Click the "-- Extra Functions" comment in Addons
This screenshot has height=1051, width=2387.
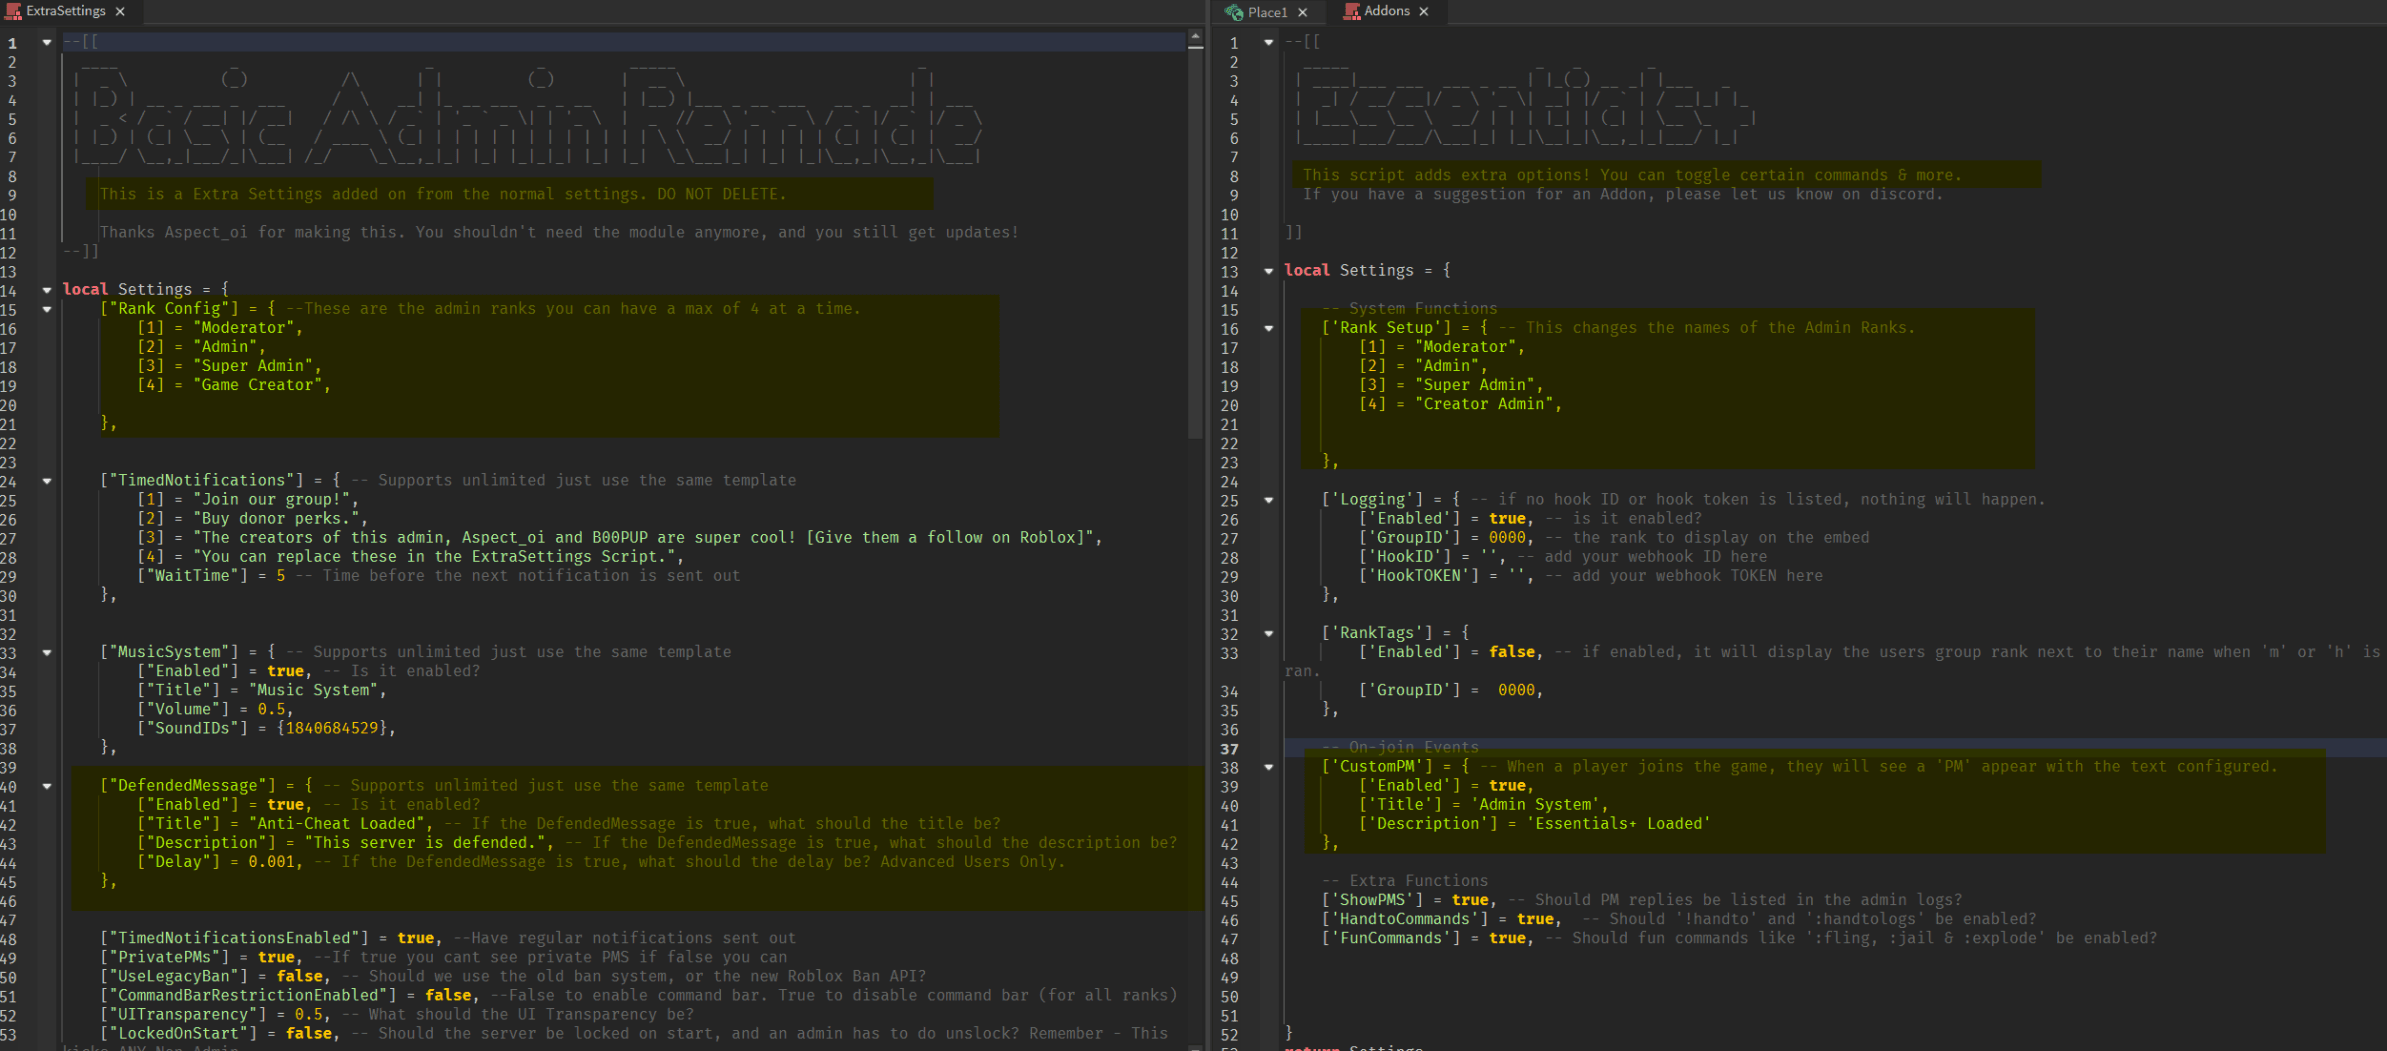click(1405, 881)
